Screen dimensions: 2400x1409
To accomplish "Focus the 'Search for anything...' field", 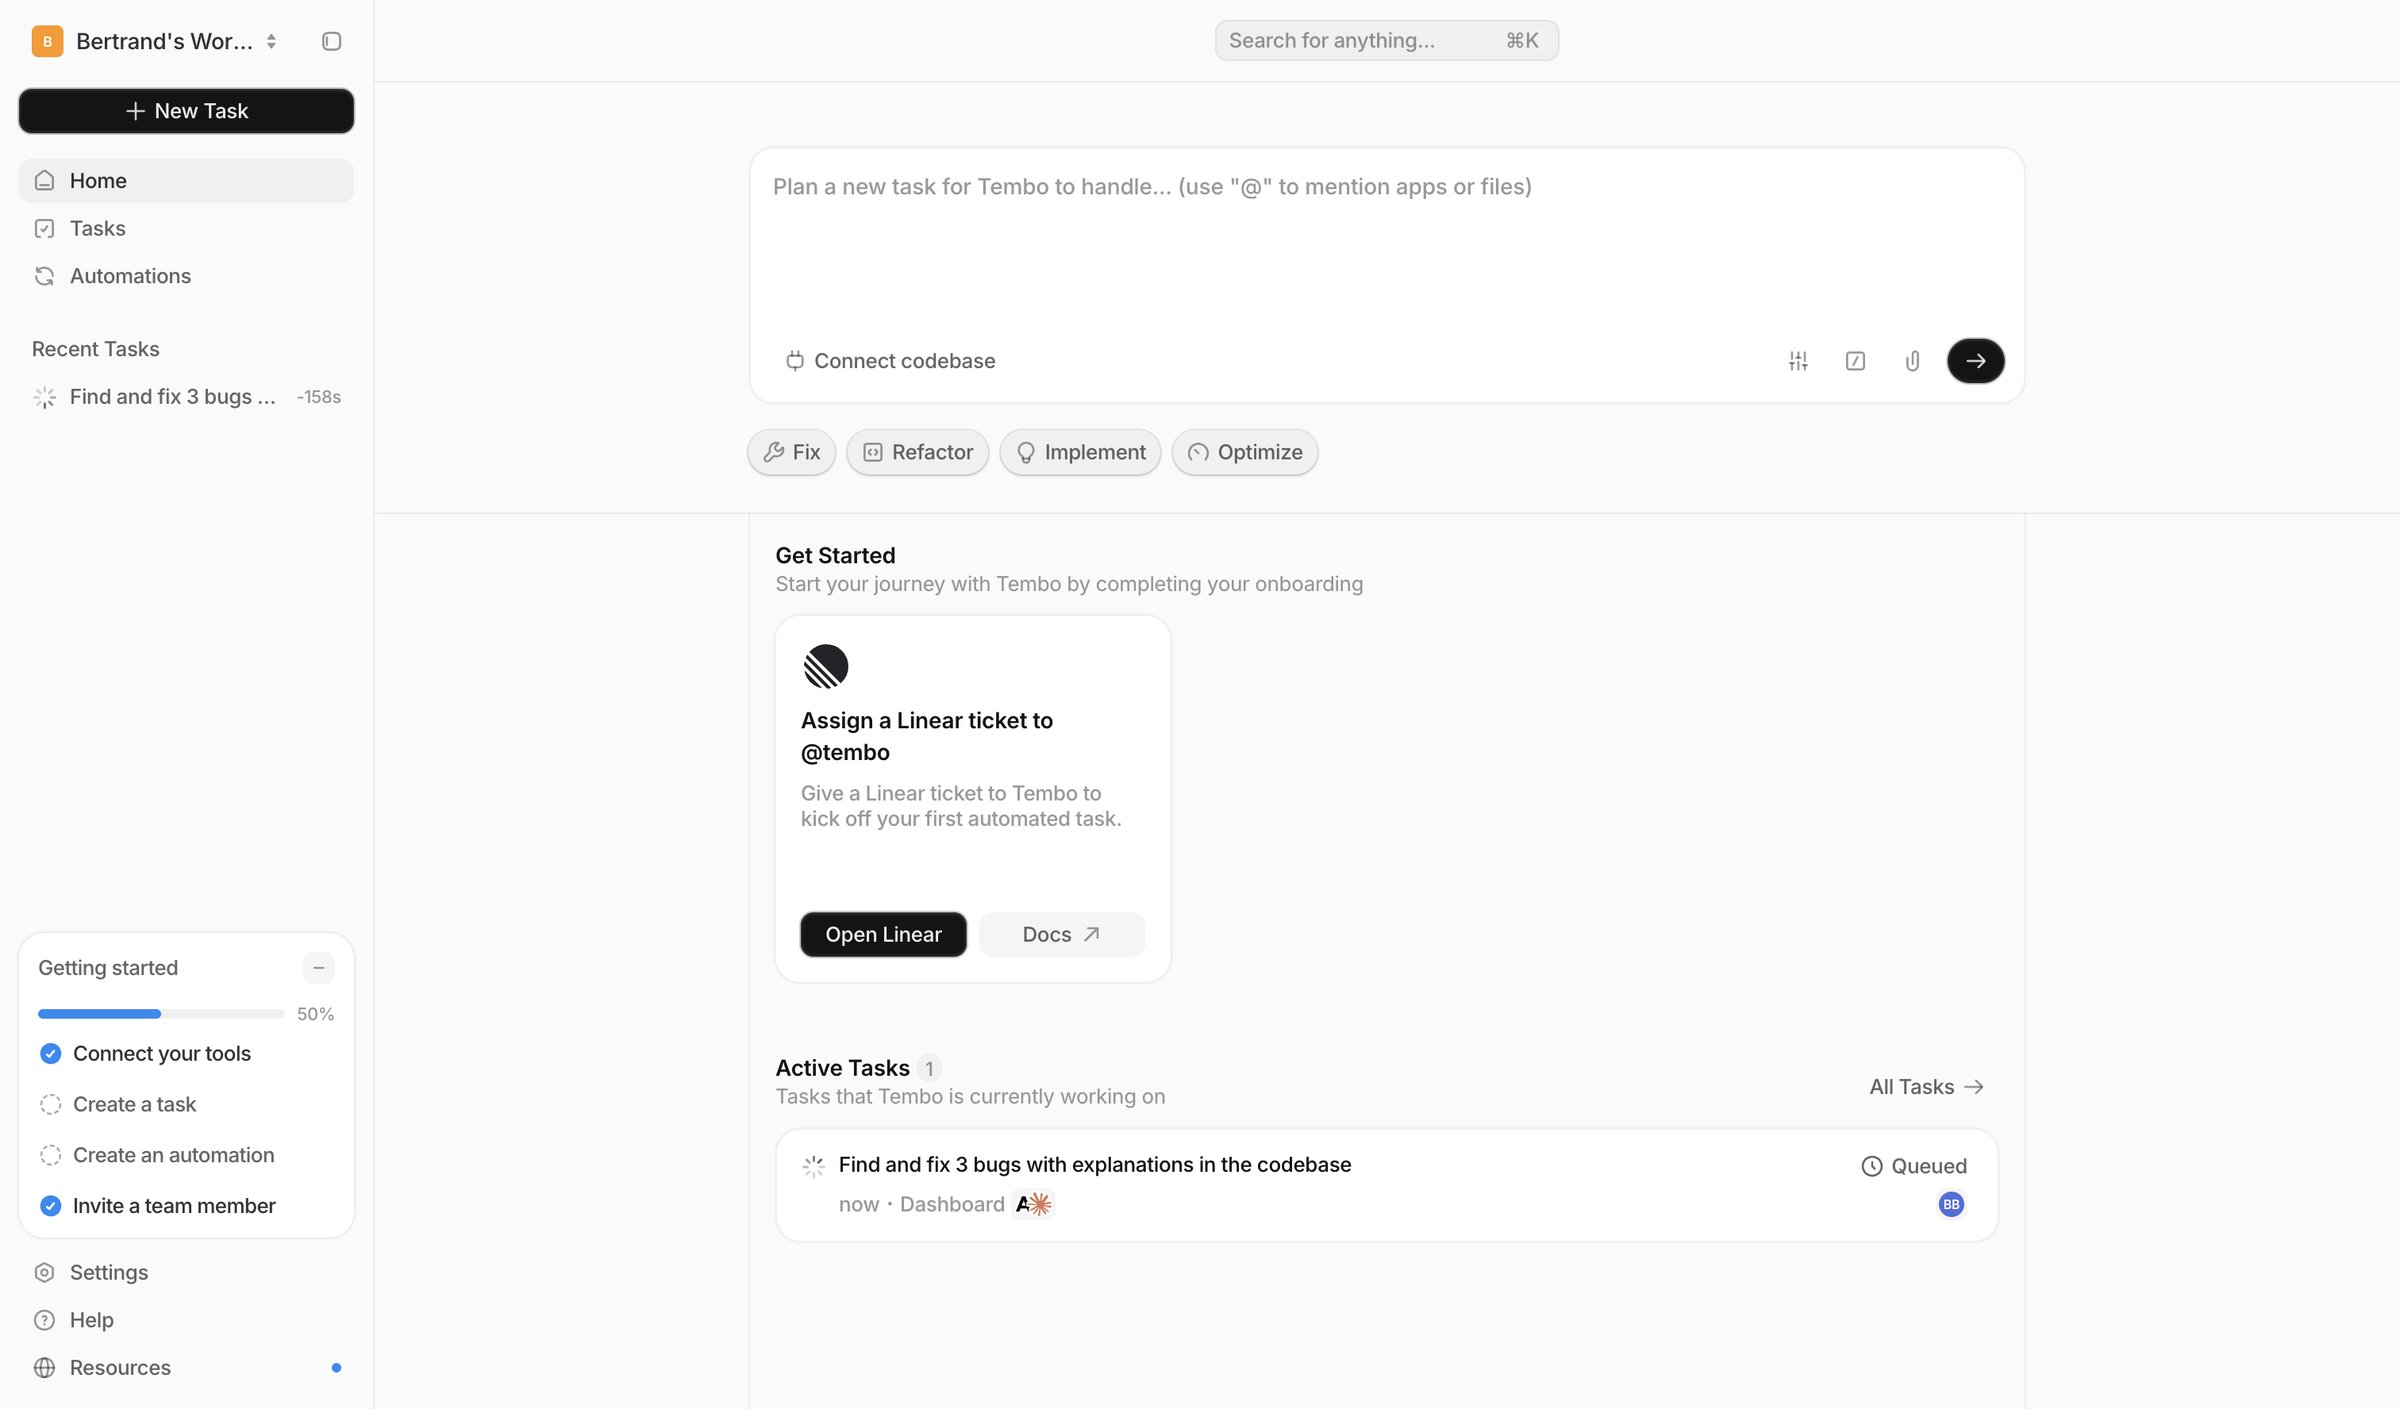I will [1386, 41].
